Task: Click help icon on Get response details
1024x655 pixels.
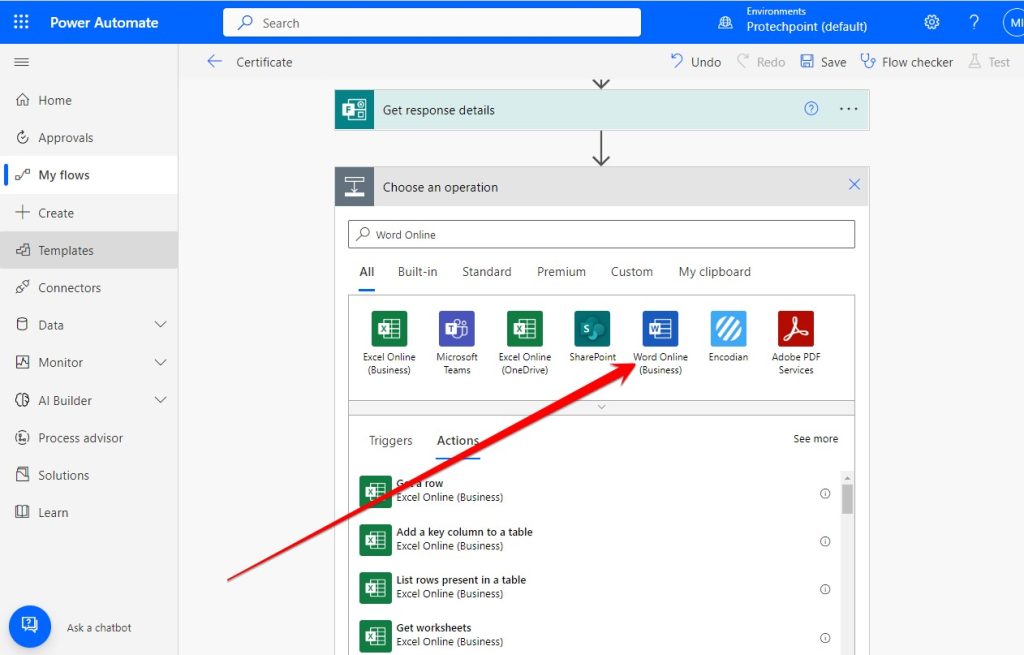Action: pyautogui.click(x=811, y=108)
